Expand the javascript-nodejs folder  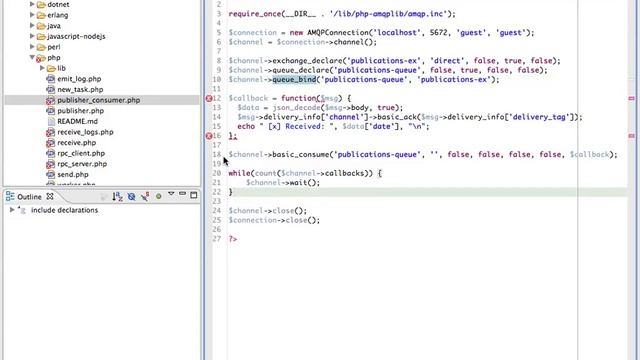click(32, 36)
